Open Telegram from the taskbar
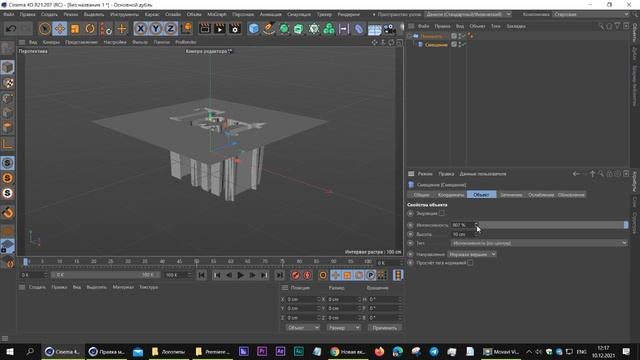Screen dimensions: 640x360 tap(434, 351)
